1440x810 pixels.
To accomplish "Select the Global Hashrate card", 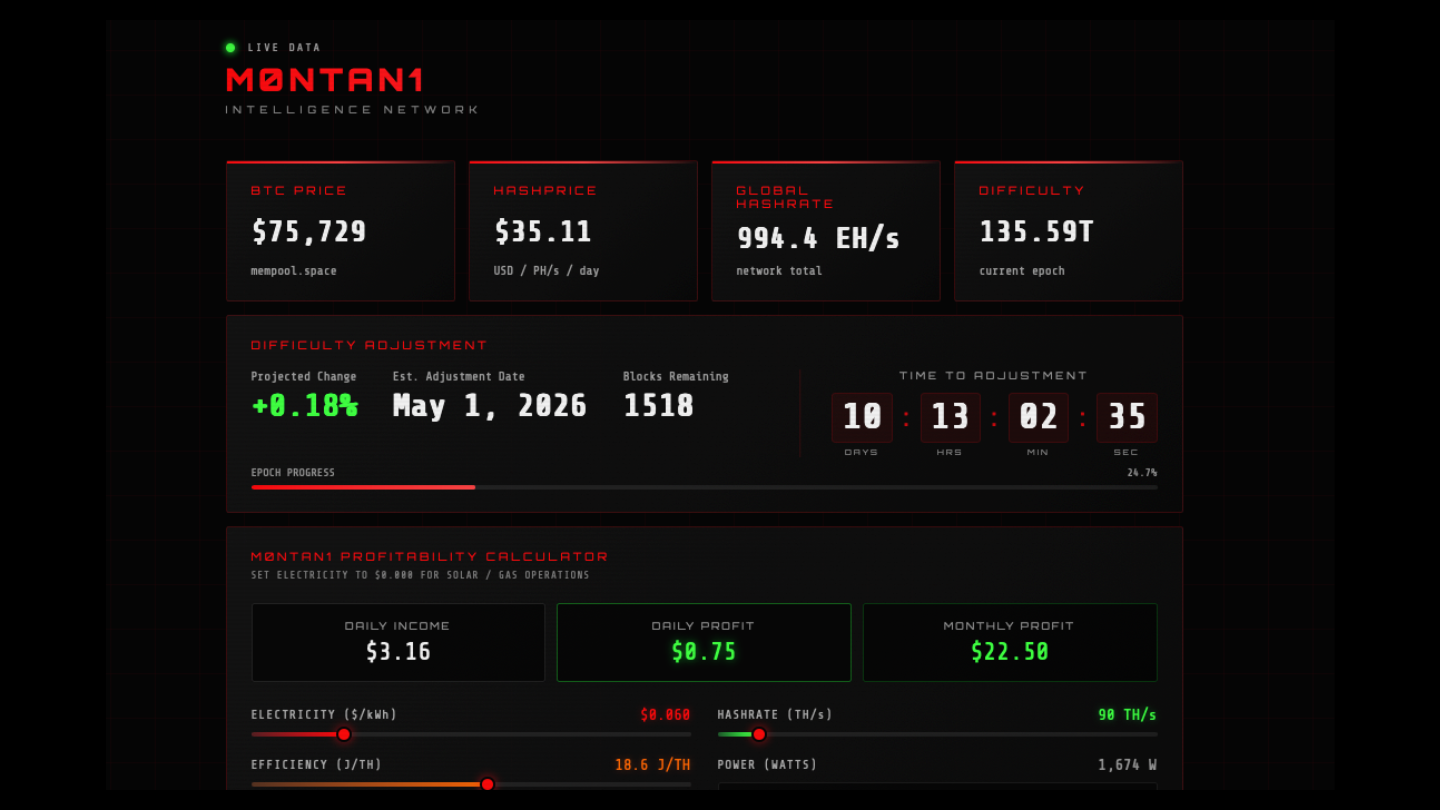I will tap(826, 231).
